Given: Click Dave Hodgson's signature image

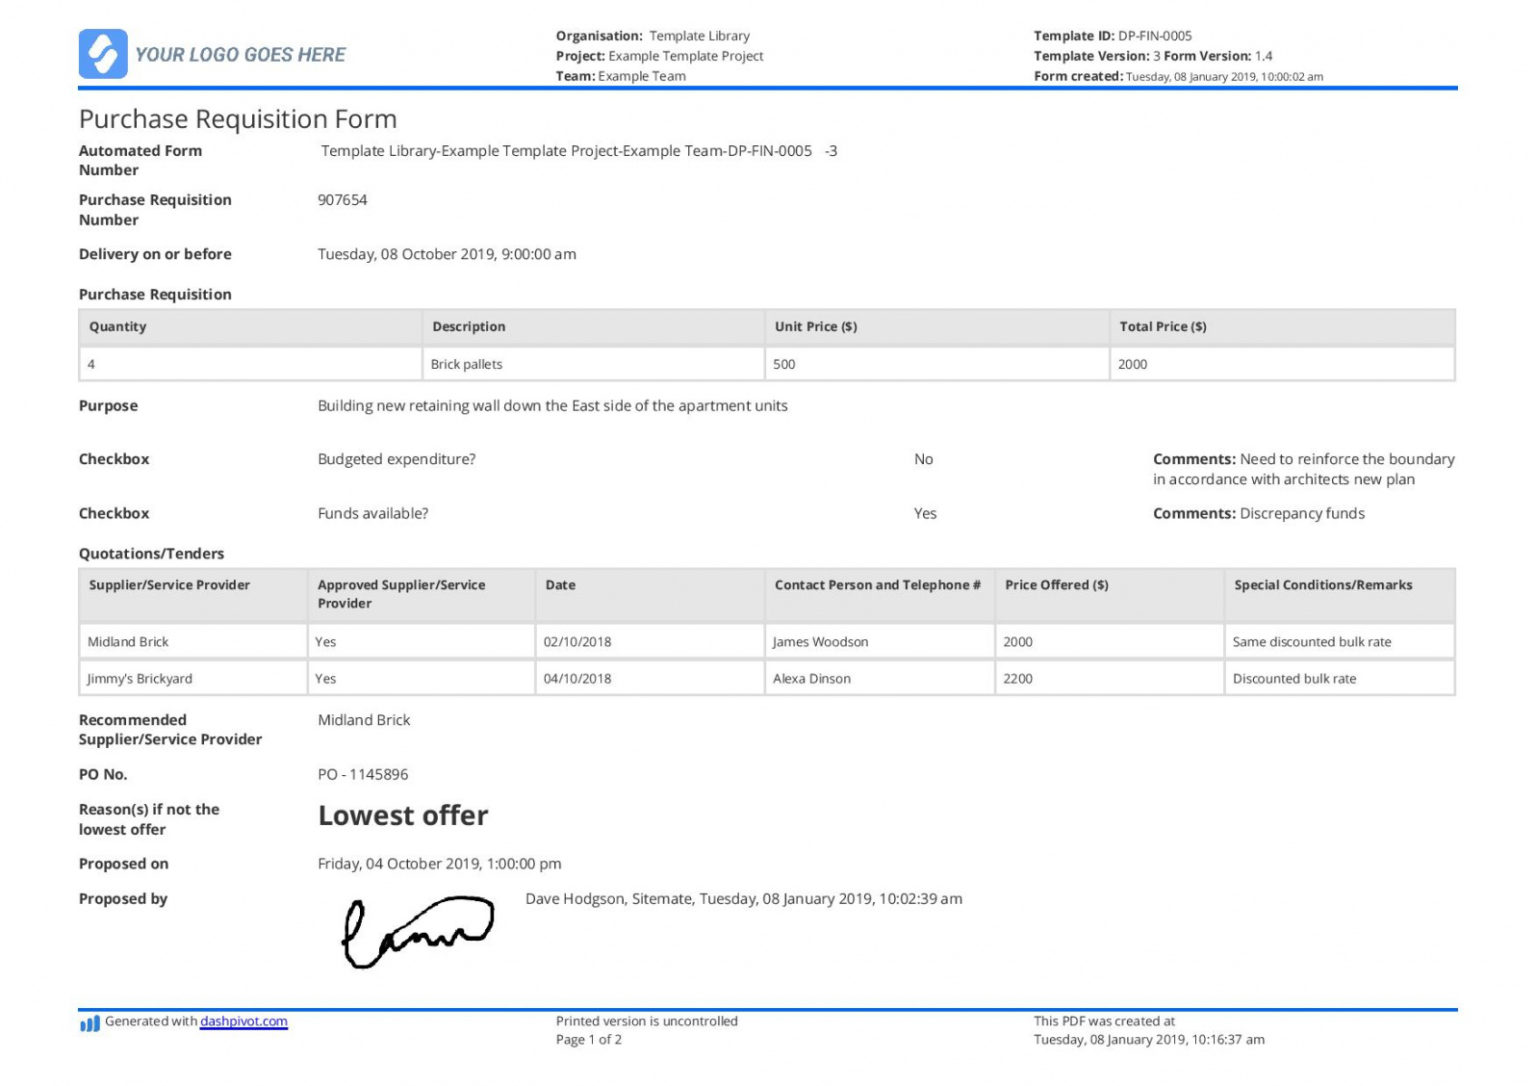Looking at the screenshot, I should click(x=418, y=932).
